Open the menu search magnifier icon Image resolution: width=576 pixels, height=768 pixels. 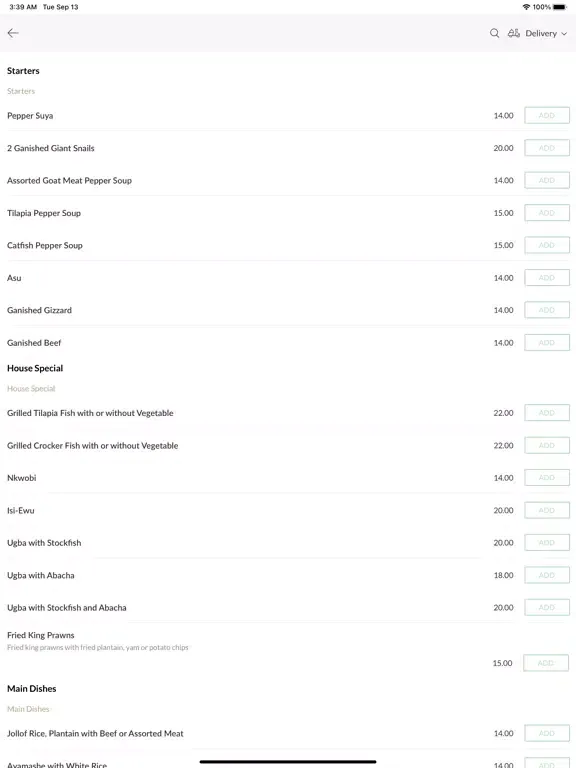tap(494, 33)
